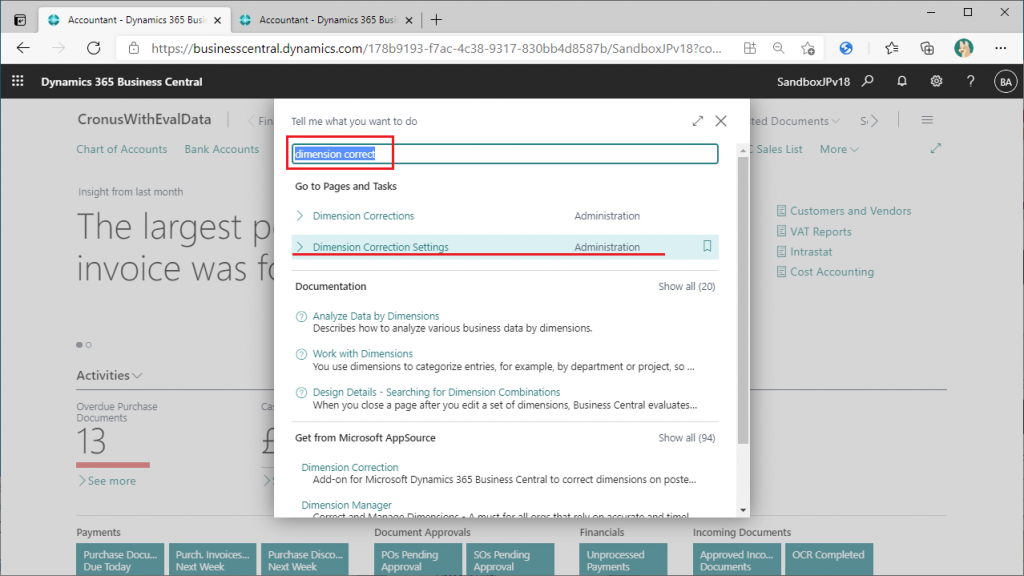Open the browser Settings and more menu
Viewport: 1024px width, 576px height.
tap(1000, 48)
